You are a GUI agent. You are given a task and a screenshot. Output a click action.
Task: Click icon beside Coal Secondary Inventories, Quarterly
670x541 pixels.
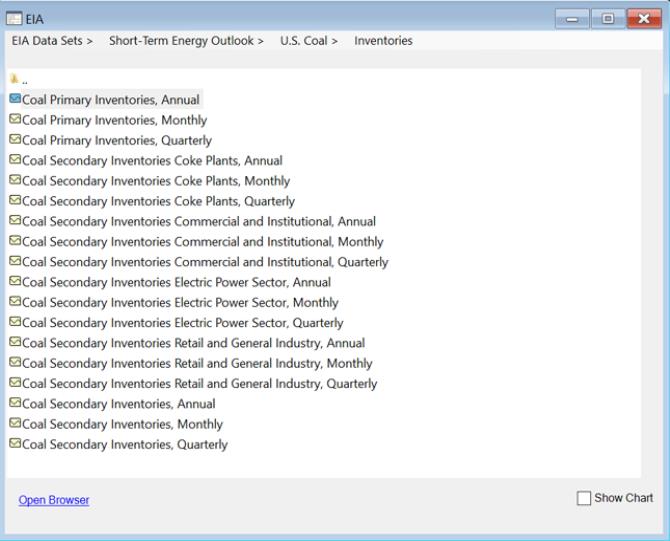point(15,443)
